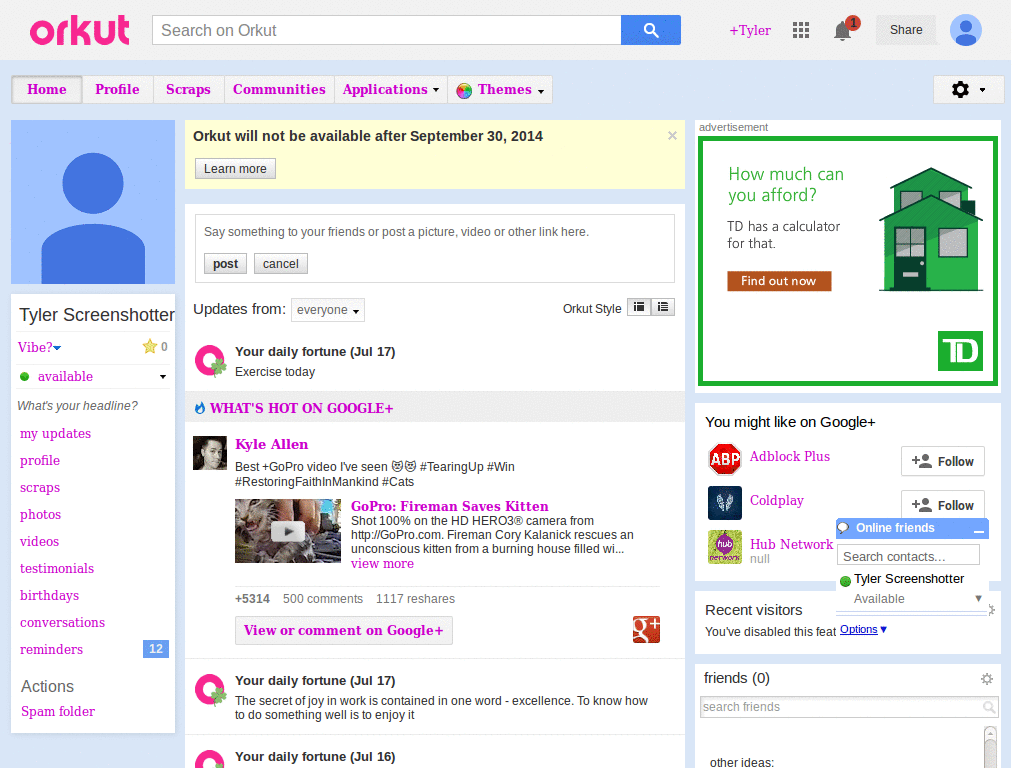Open the Google apps grid icon
The width and height of the screenshot is (1024, 768).
[x=801, y=30]
